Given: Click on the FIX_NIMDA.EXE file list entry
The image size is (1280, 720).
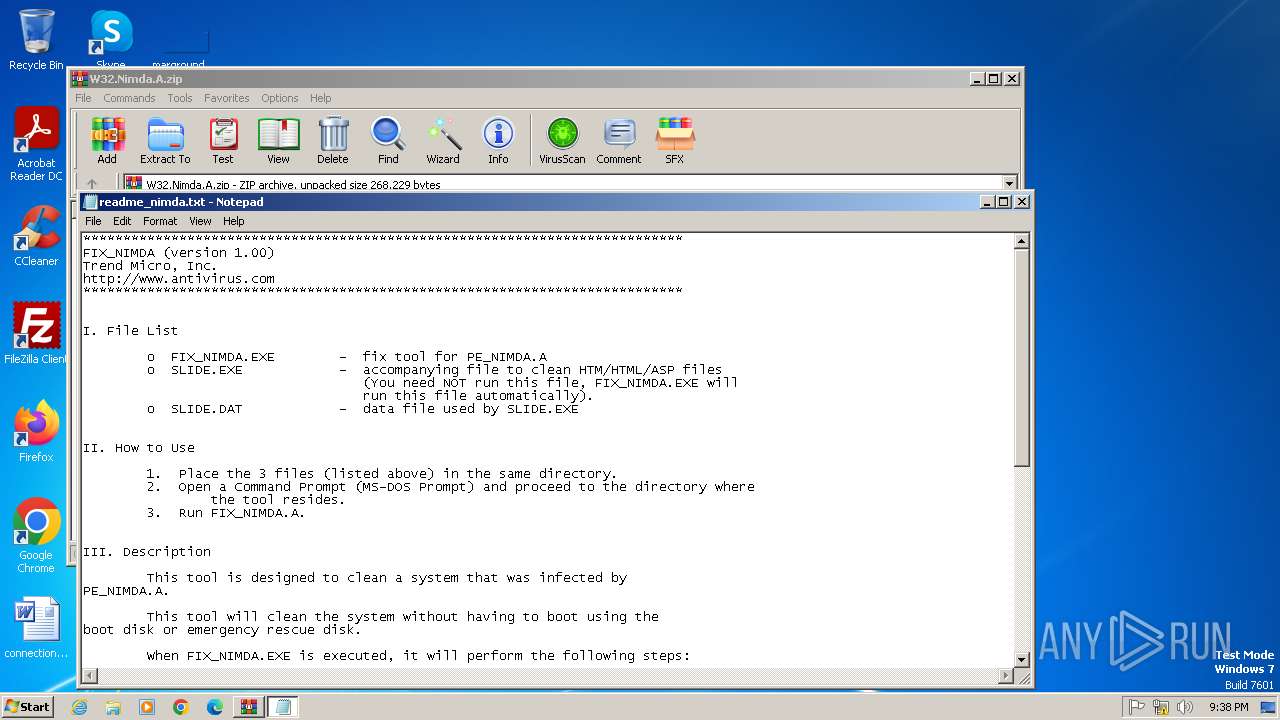Looking at the screenshot, I should coord(222,357).
